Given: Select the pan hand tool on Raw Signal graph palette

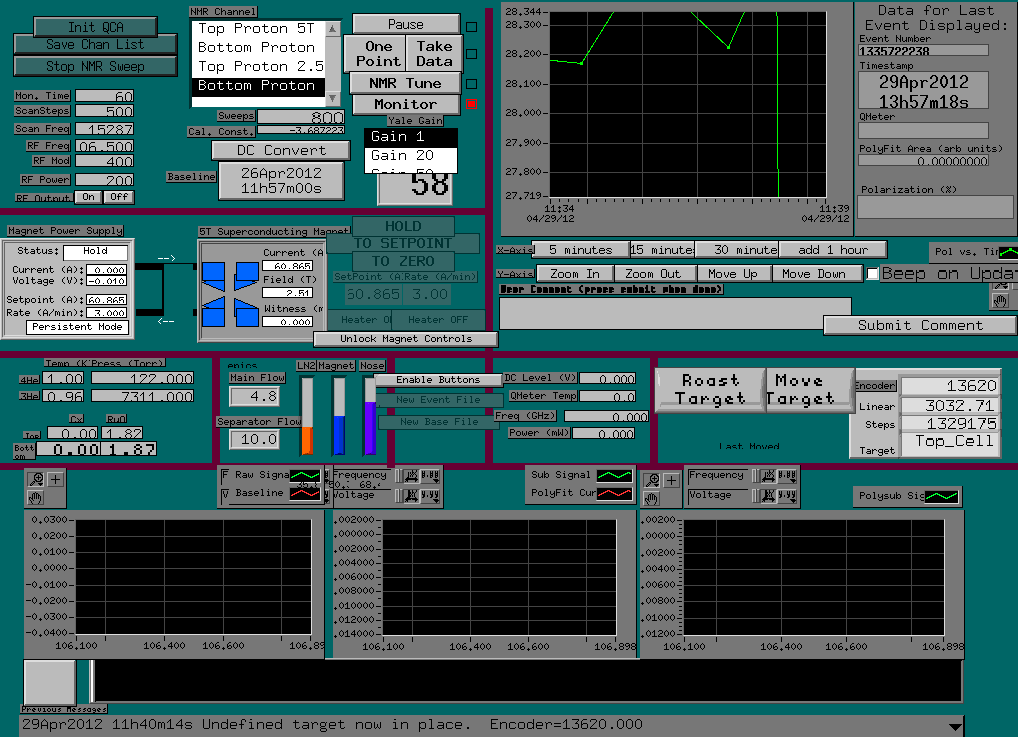Looking at the screenshot, I should [36, 498].
